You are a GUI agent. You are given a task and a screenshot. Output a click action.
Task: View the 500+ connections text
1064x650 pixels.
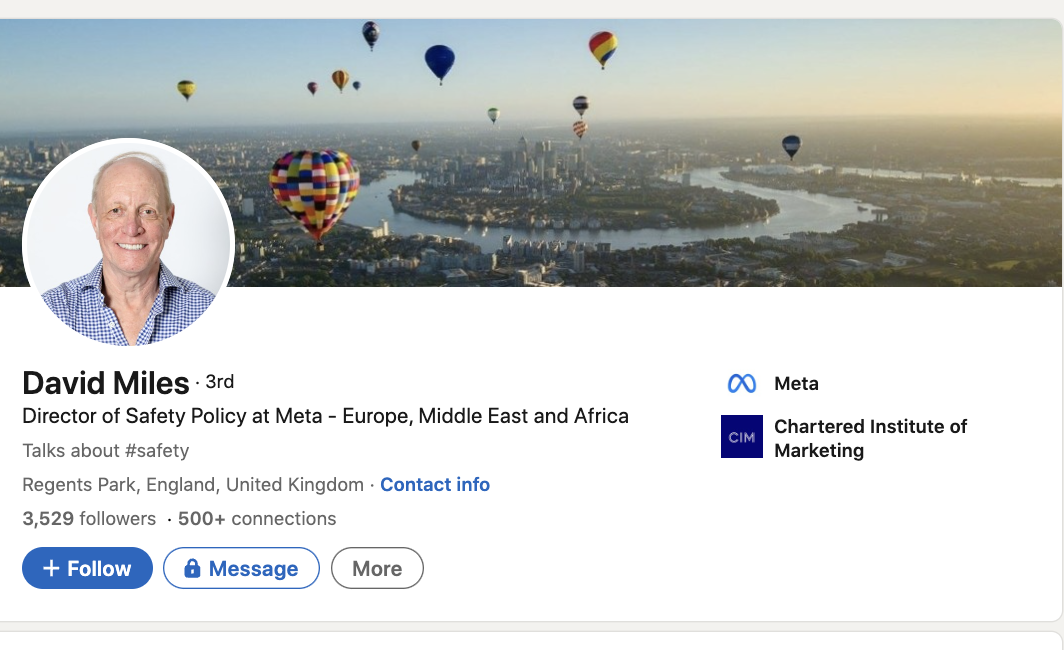pos(257,519)
